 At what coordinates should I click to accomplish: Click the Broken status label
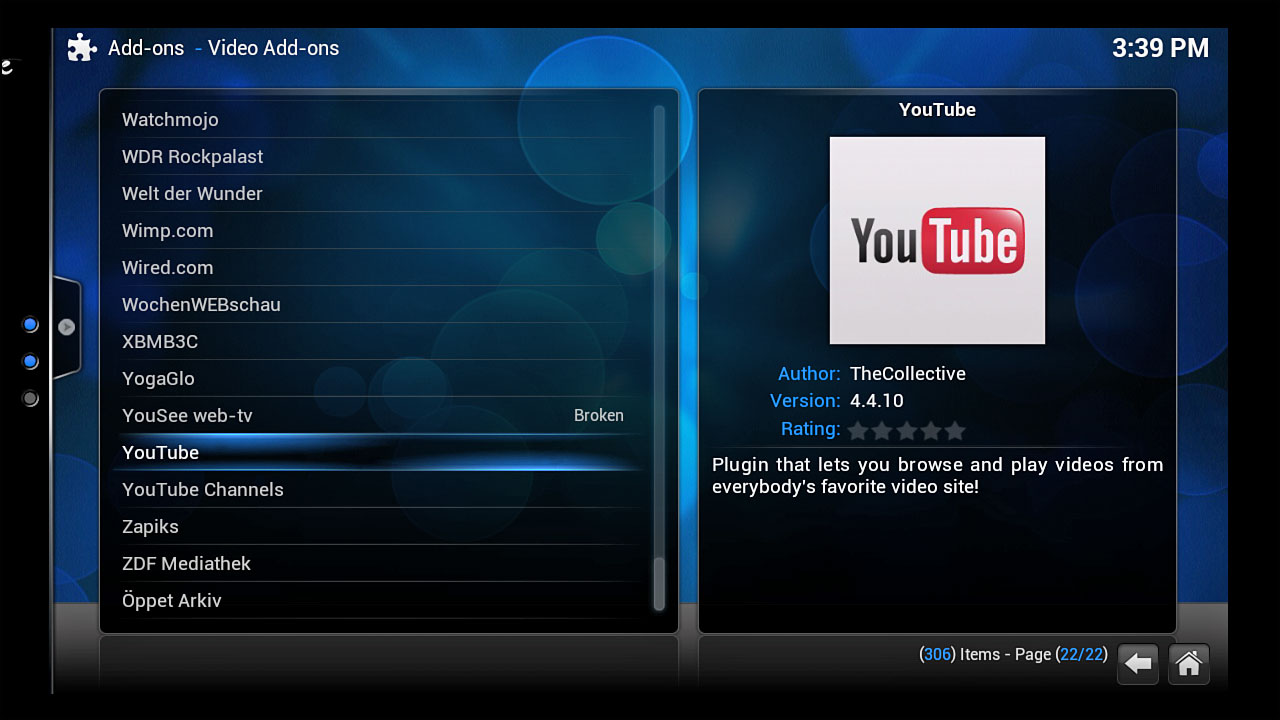(x=599, y=415)
